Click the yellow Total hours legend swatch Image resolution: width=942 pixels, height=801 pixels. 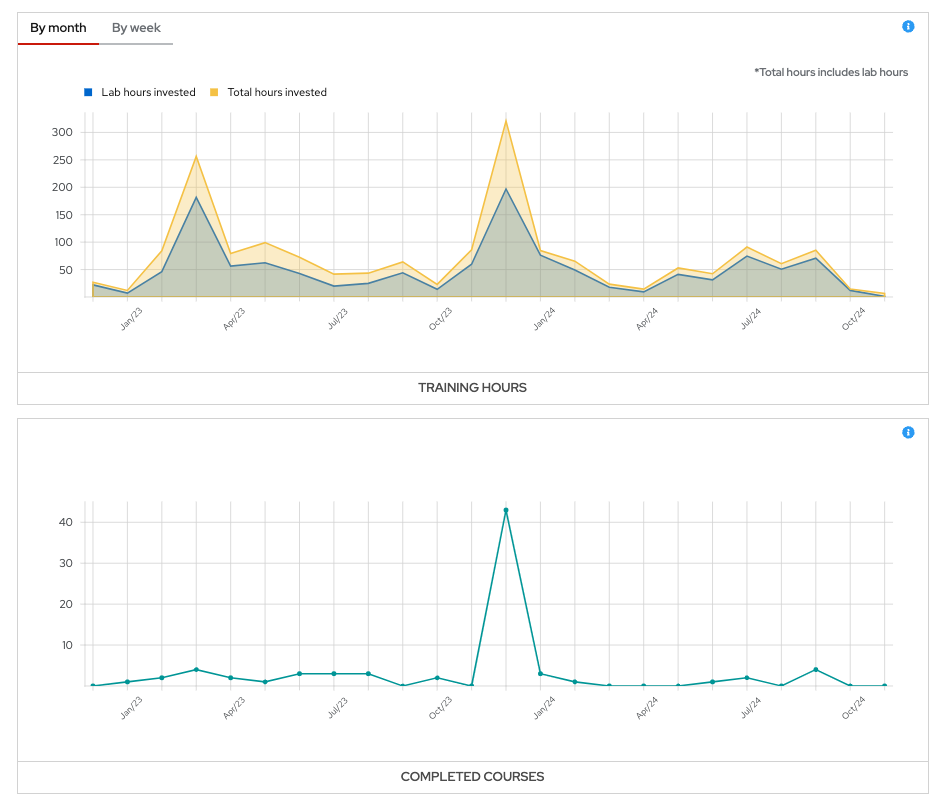pos(214,92)
